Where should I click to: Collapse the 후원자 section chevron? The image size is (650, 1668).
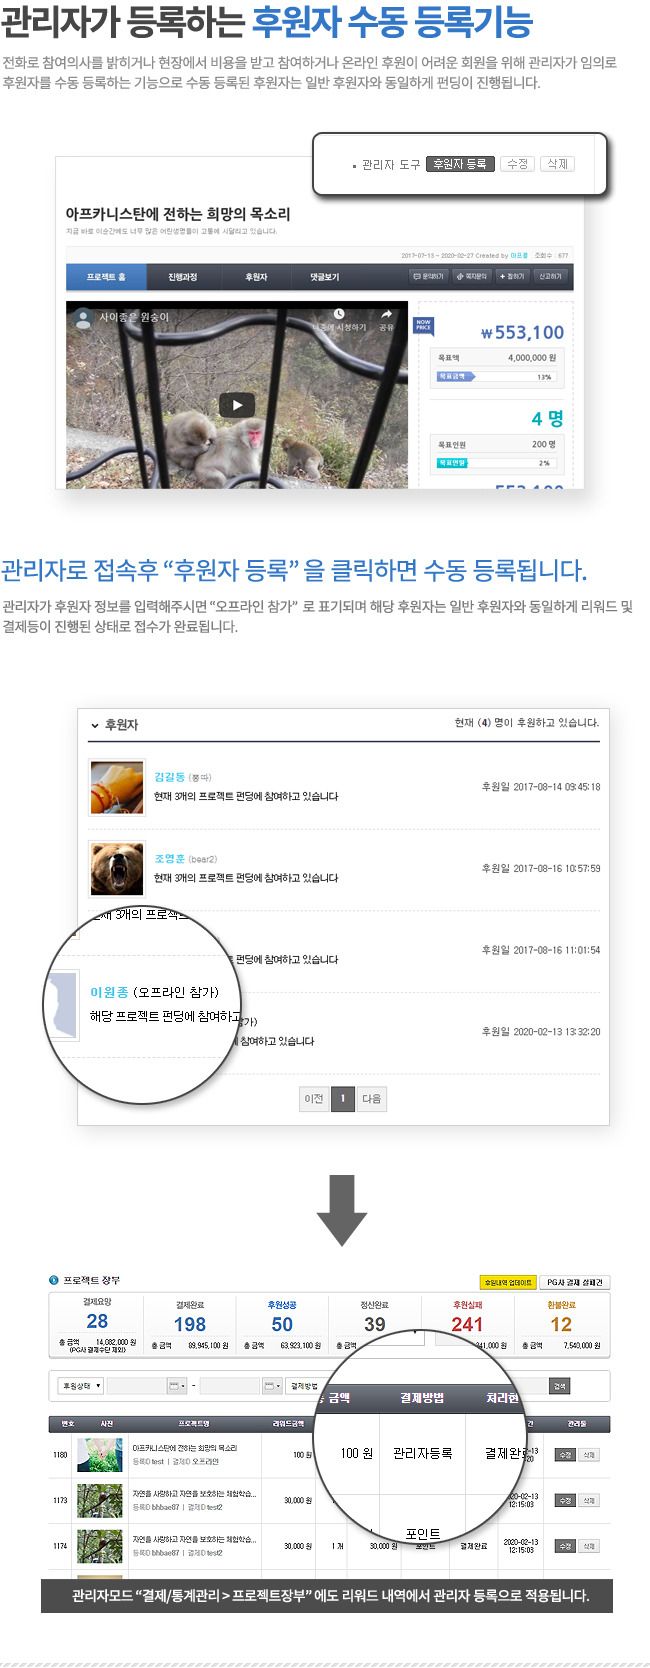coord(95,725)
